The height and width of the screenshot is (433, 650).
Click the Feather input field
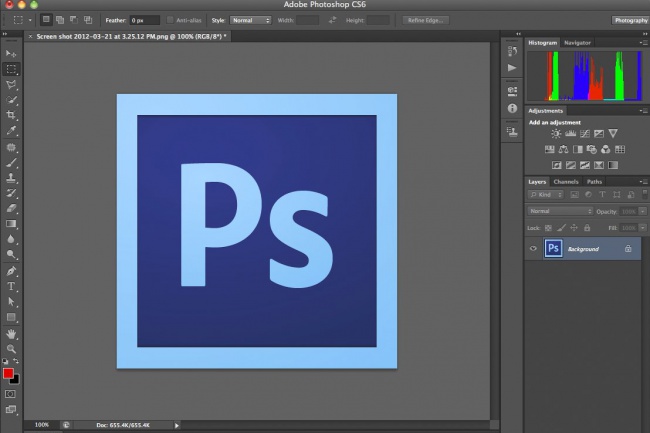pyautogui.click(x=144, y=20)
